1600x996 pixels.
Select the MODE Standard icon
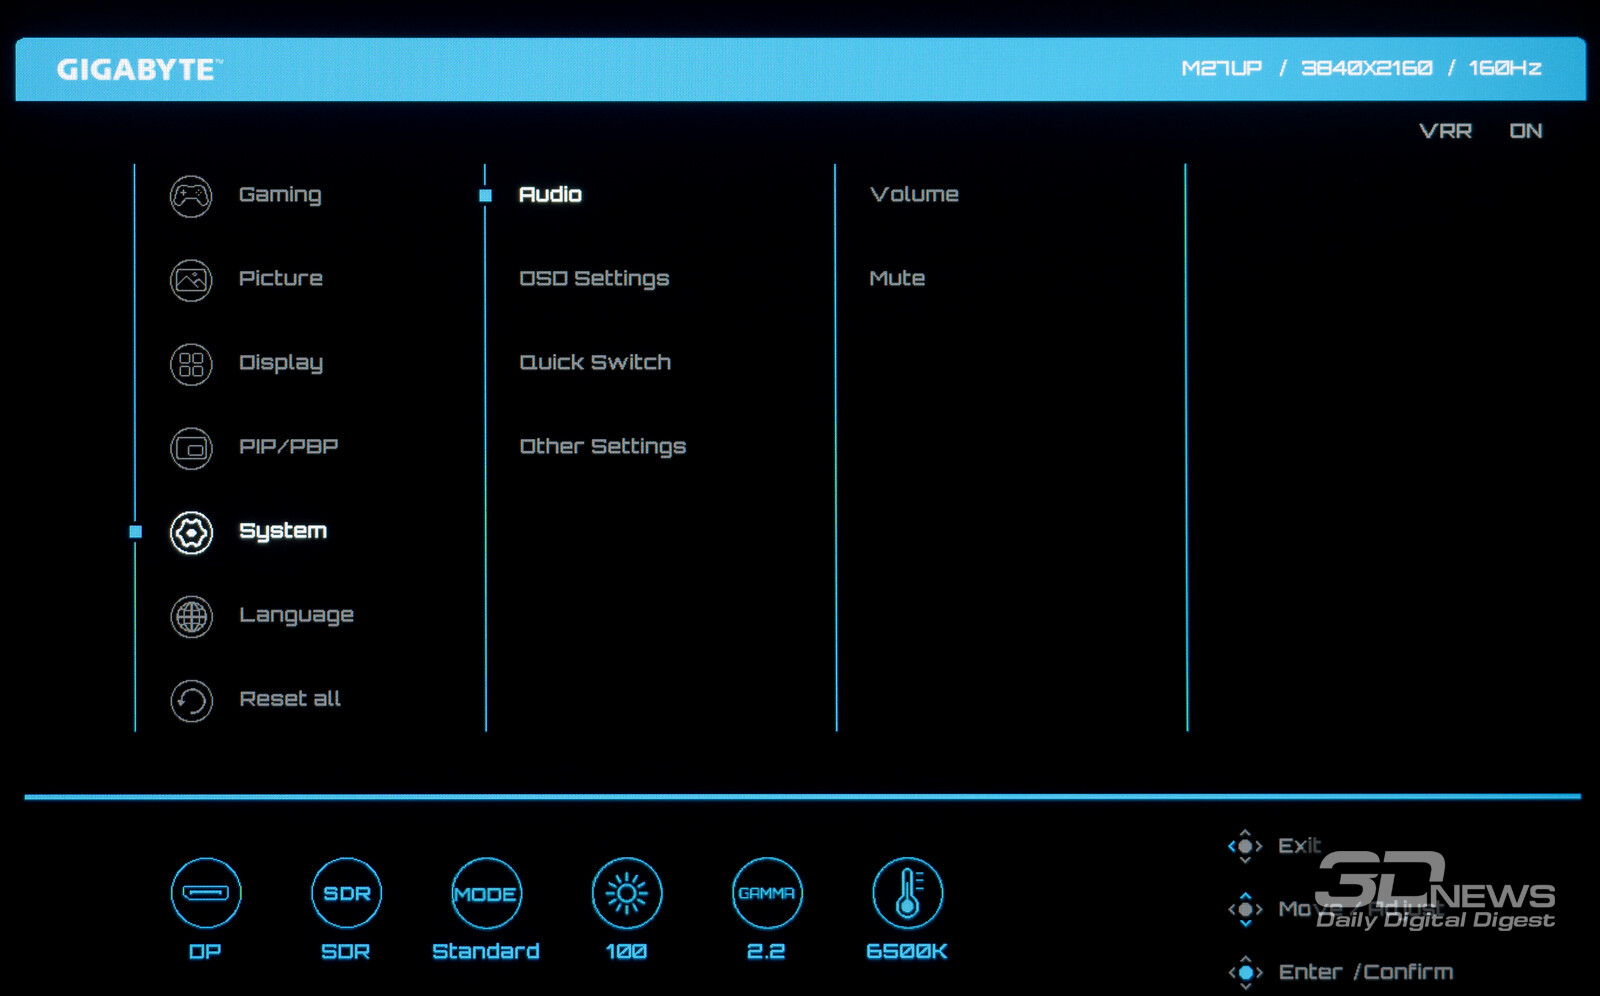(x=486, y=893)
